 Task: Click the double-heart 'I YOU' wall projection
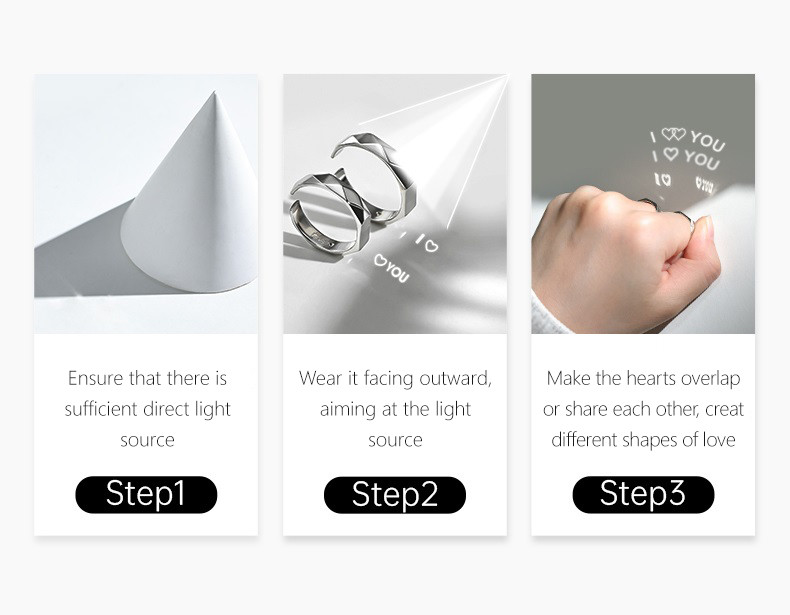tap(688, 139)
